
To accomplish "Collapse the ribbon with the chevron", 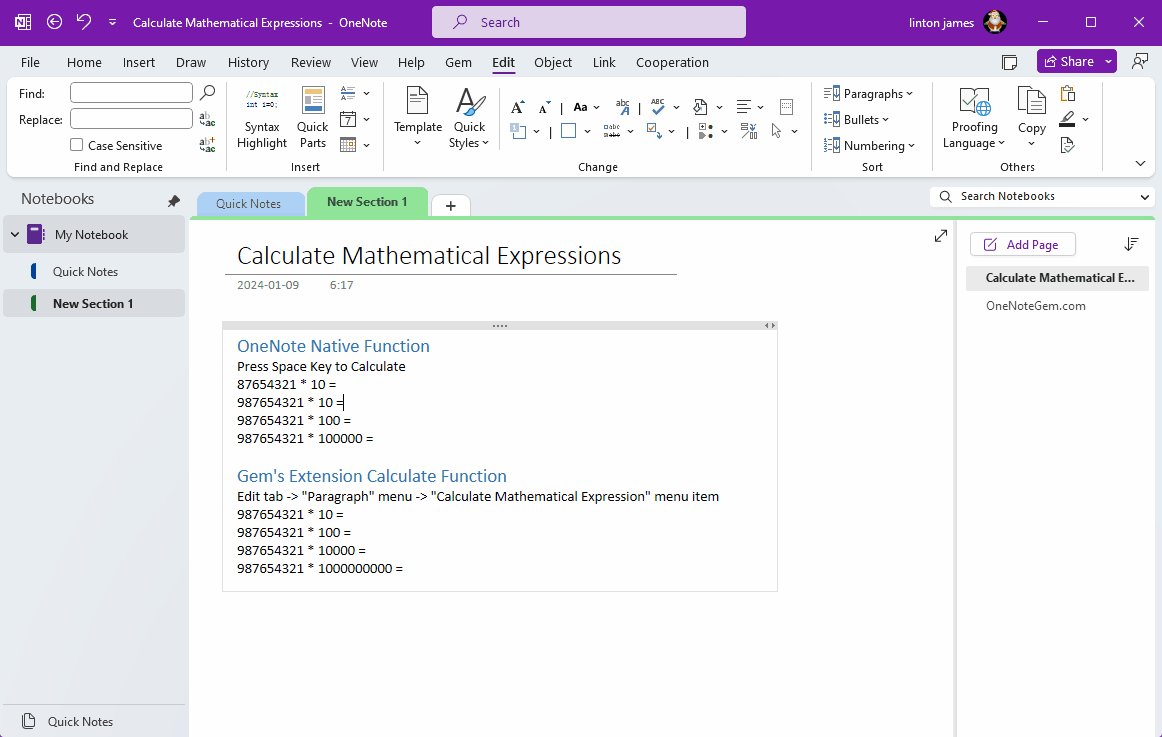I will 1140,164.
